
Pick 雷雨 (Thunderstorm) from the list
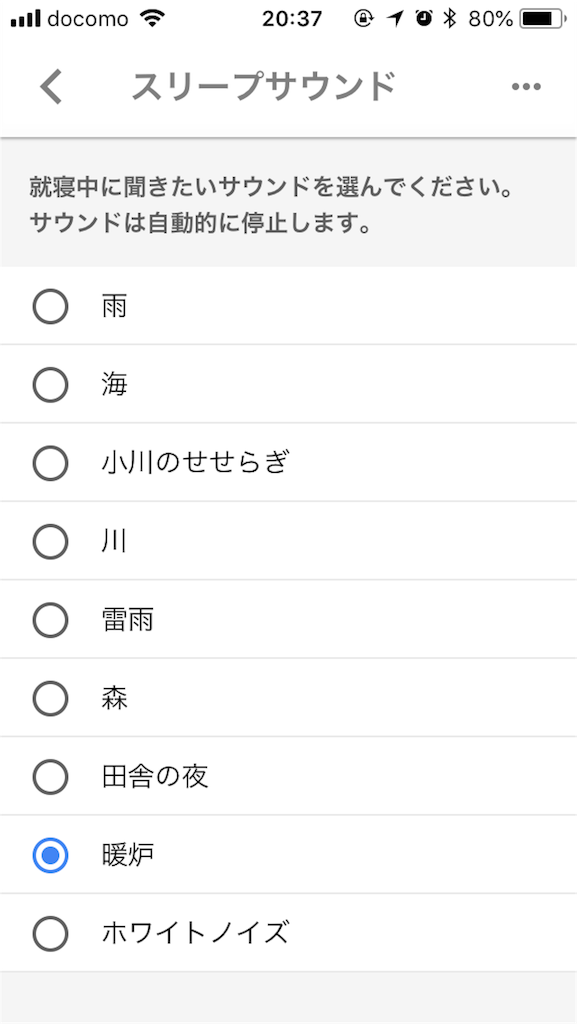[50, 619]
